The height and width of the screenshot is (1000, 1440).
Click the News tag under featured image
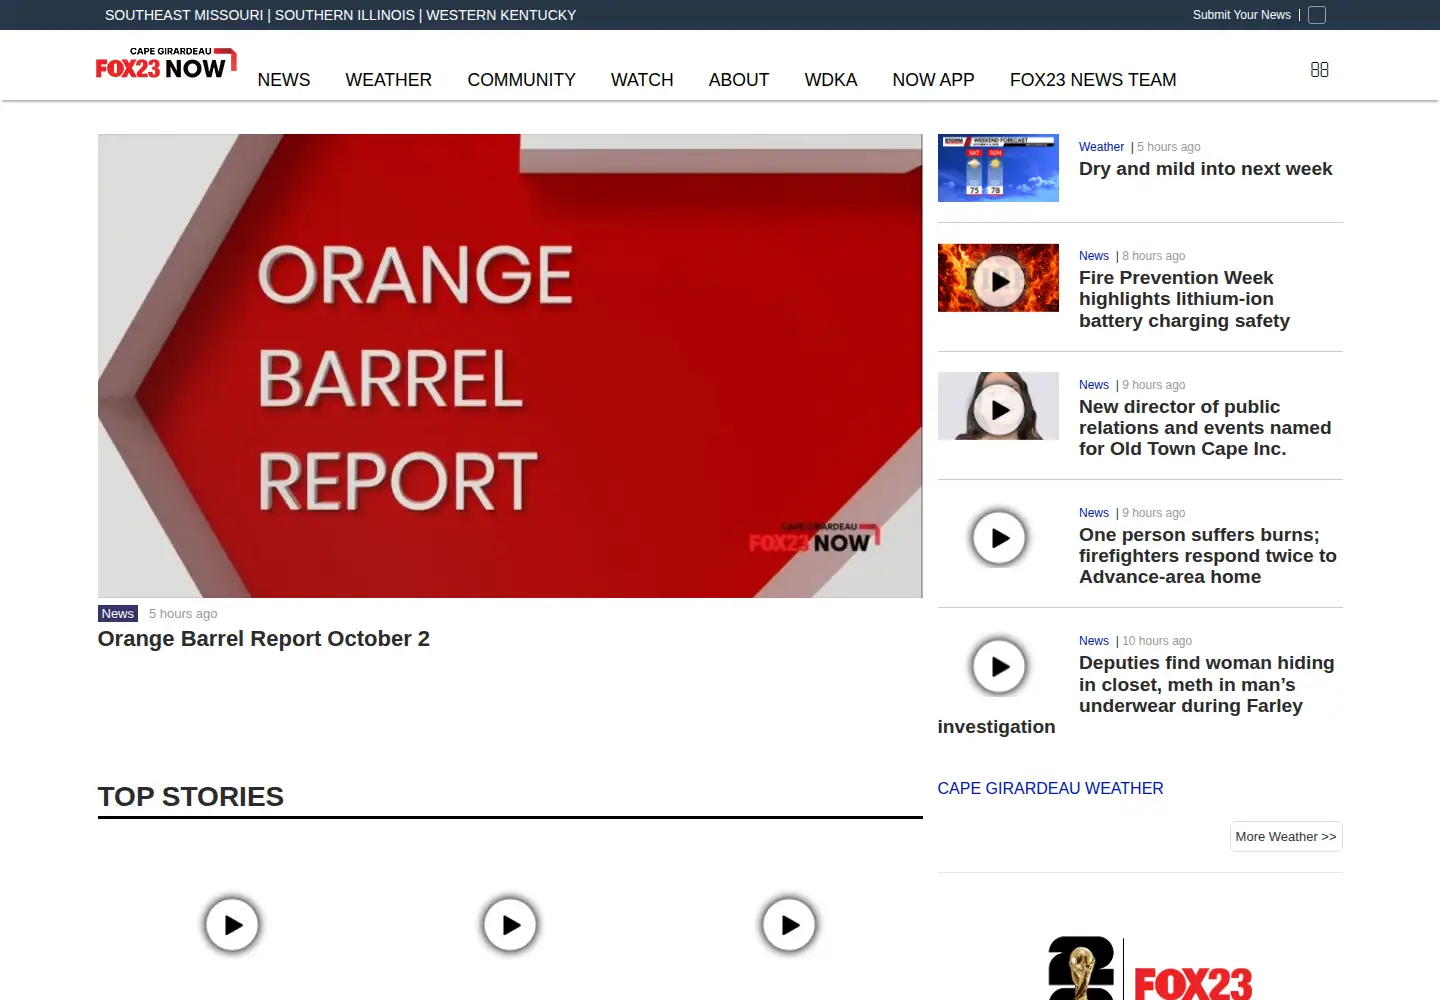click(x=118, y=614)
